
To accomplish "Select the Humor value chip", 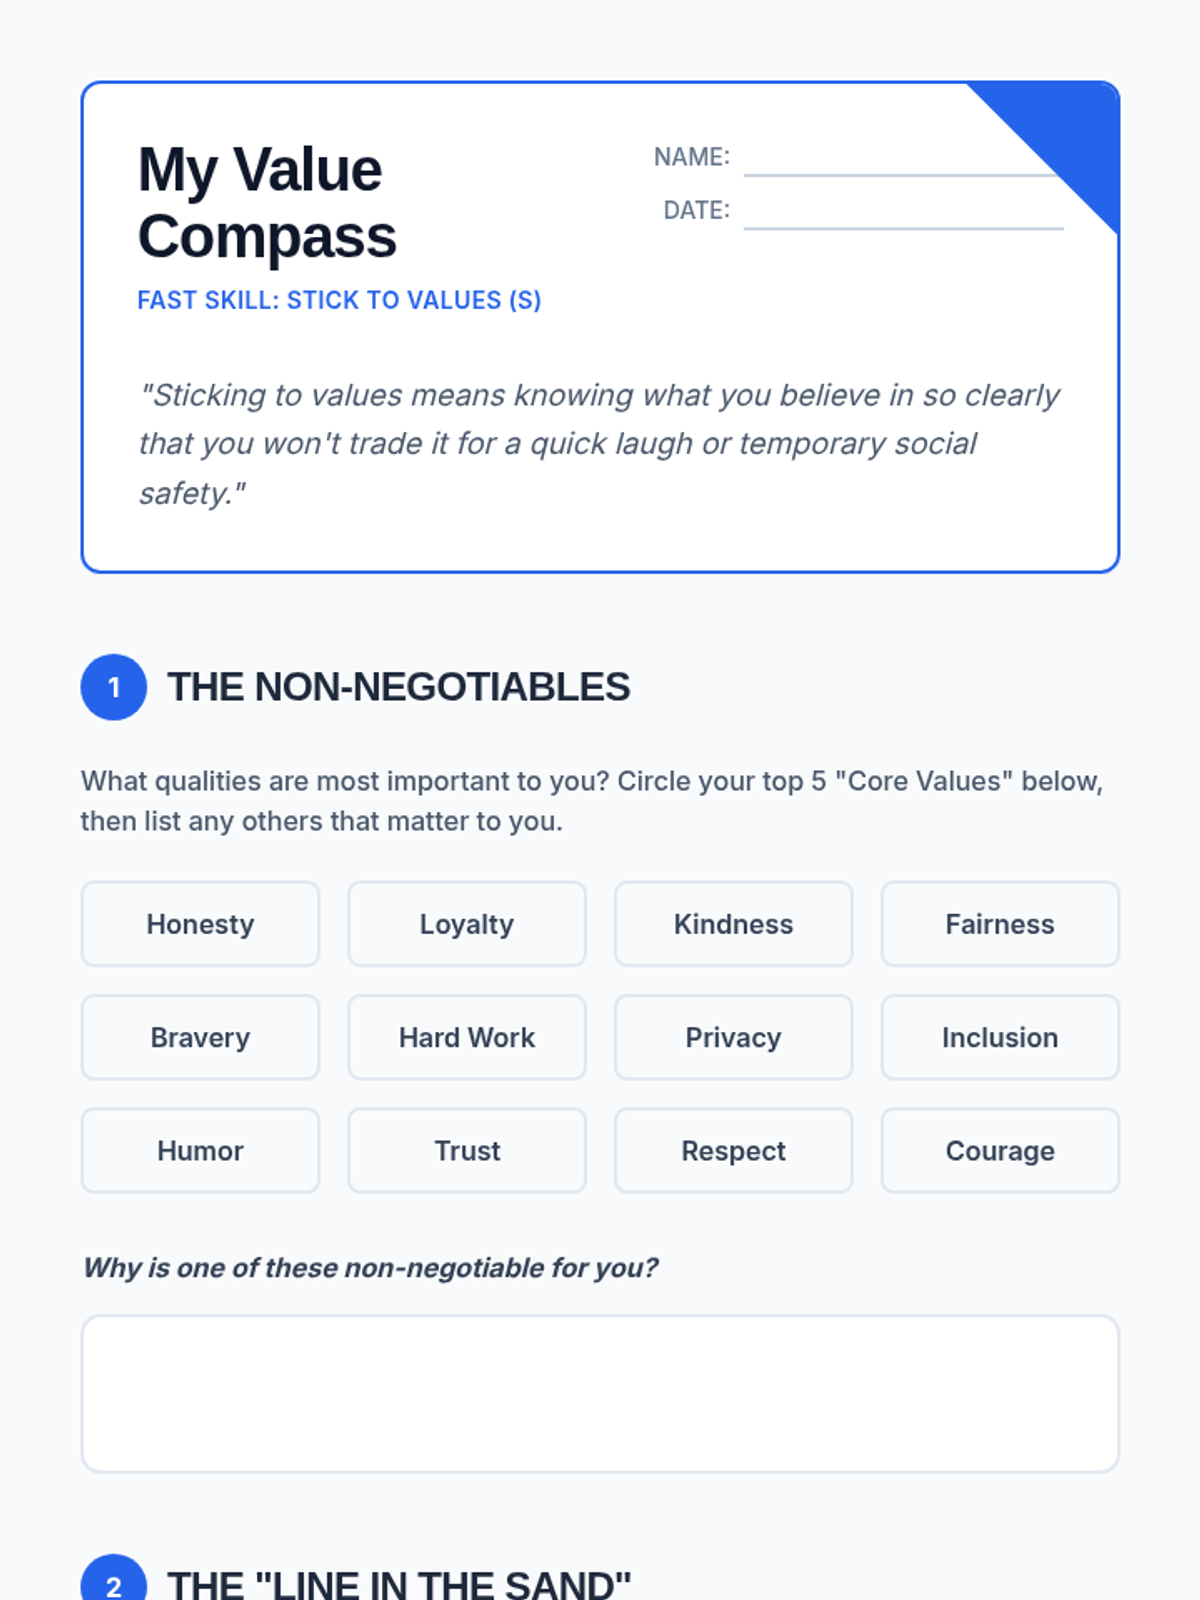I will click(200, 1150).
